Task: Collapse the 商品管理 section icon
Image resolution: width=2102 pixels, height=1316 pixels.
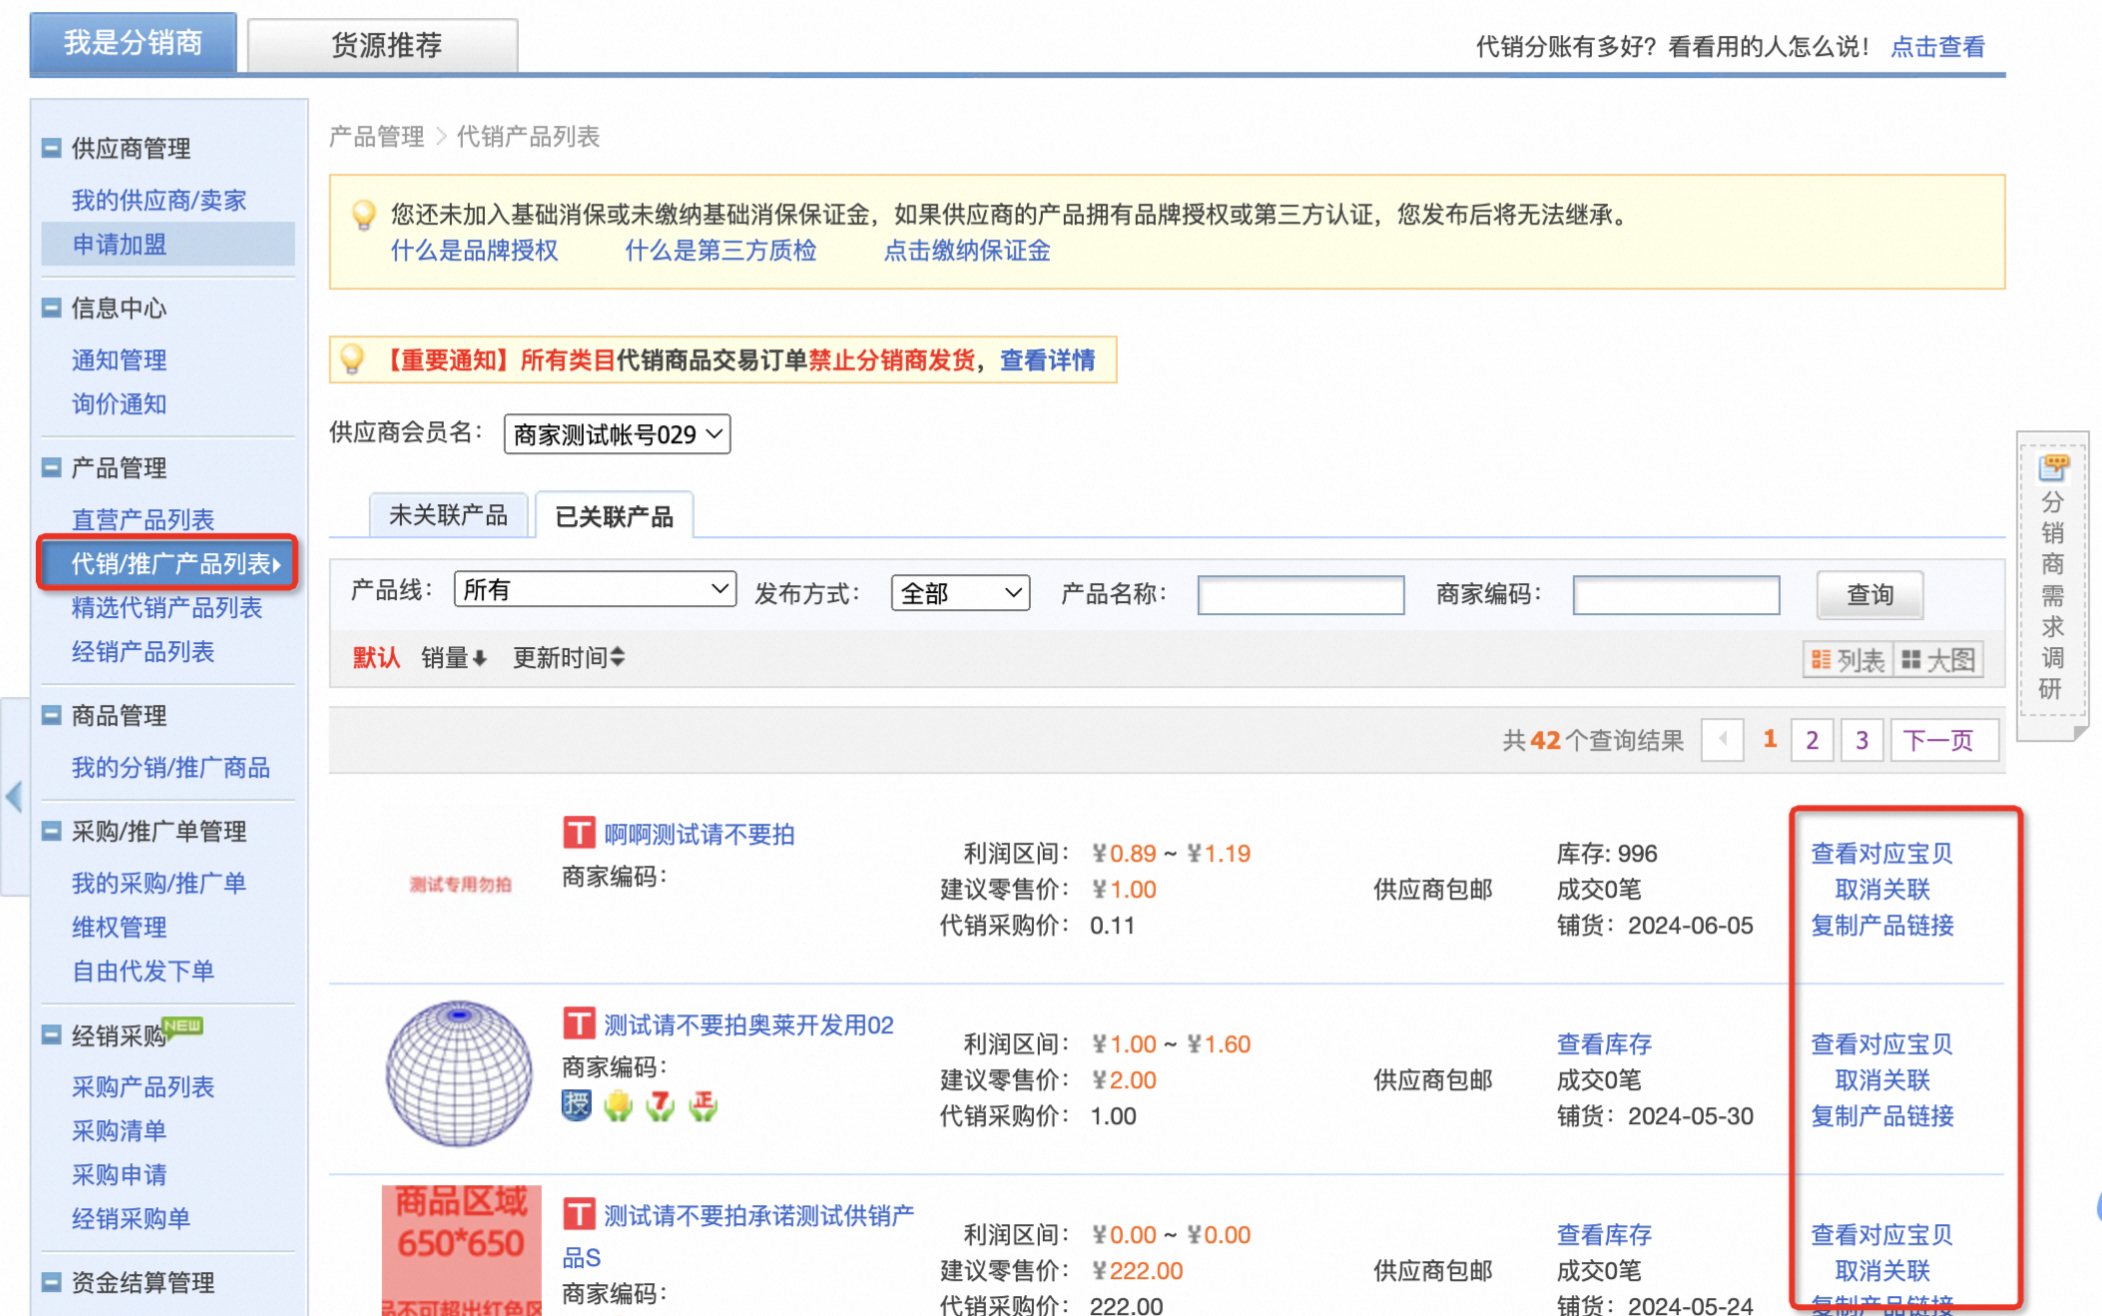Action: 51,715
